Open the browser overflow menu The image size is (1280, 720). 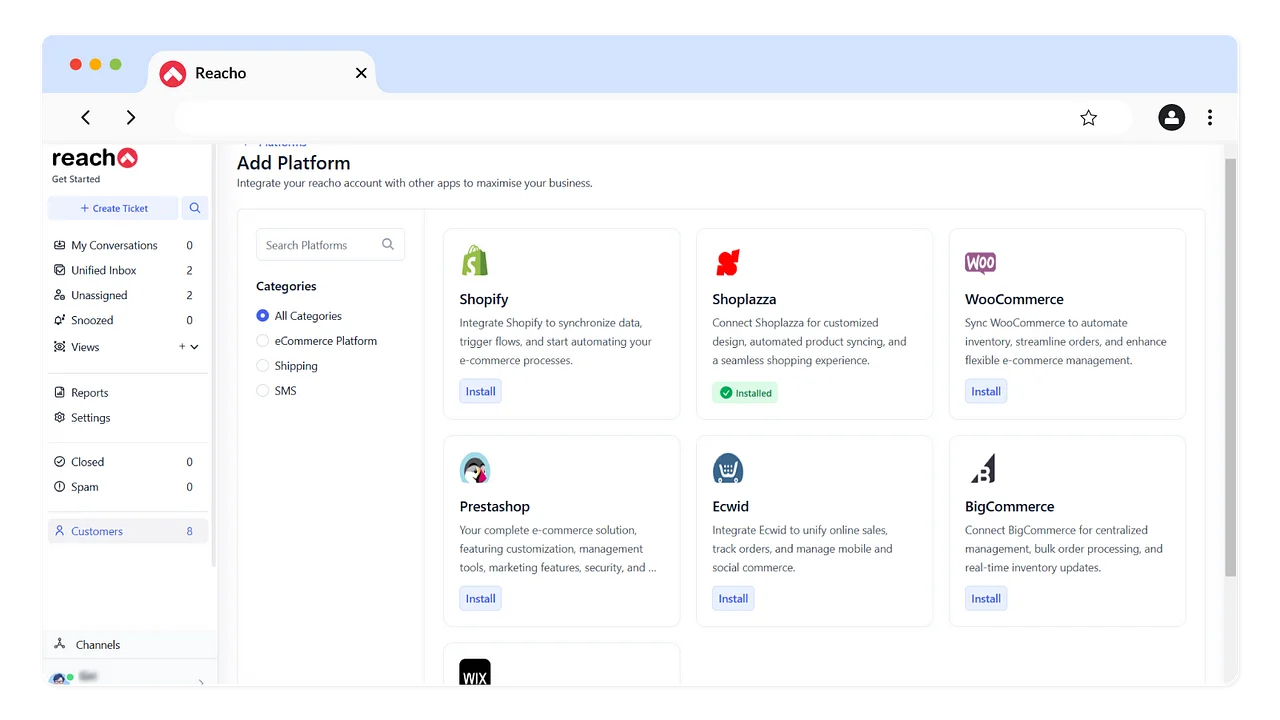(1210, 117)
